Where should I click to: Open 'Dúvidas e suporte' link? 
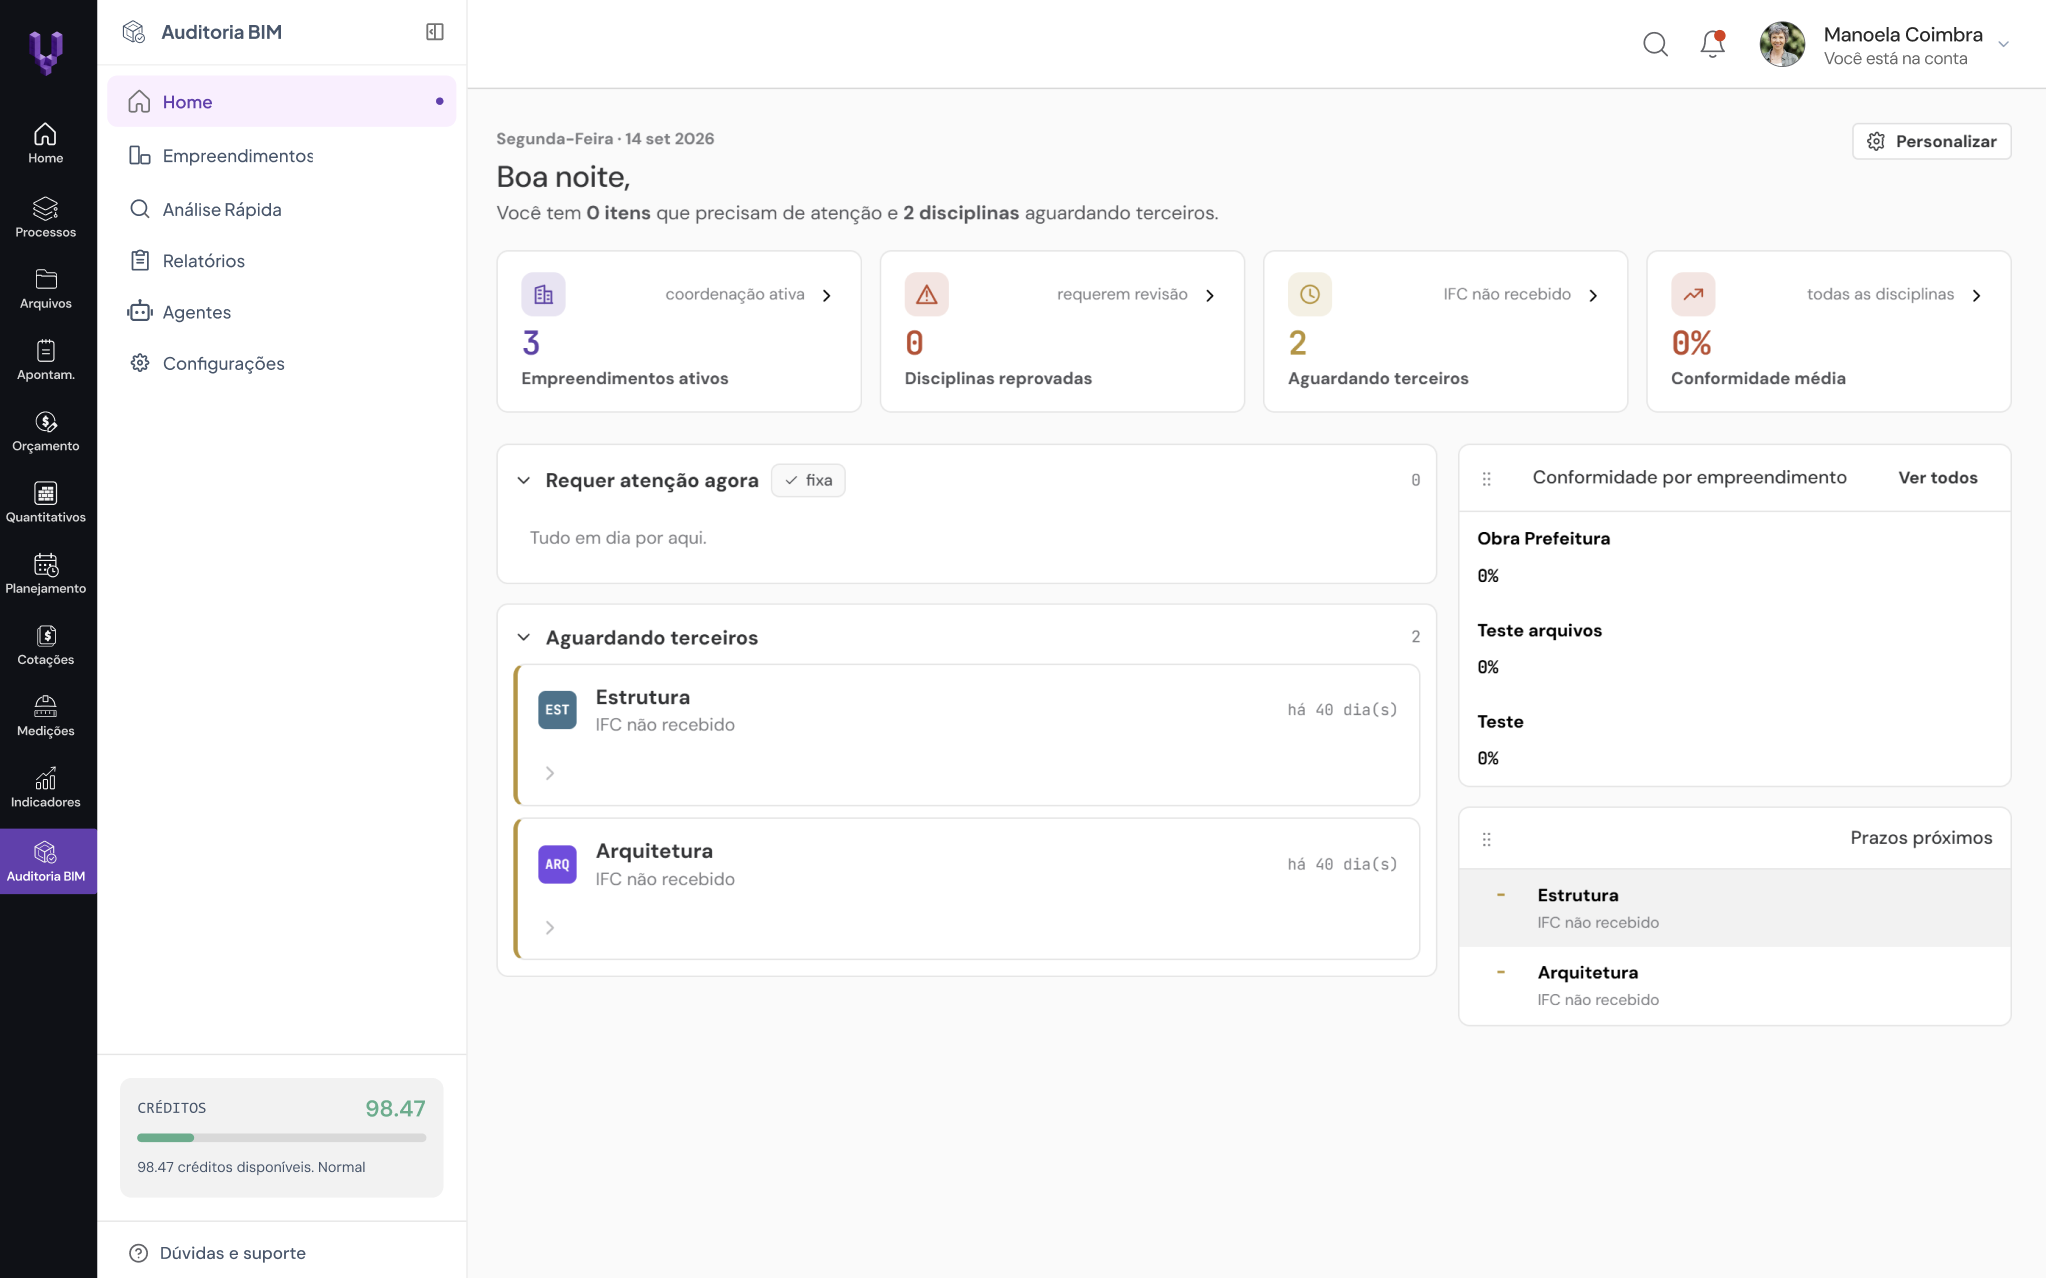pos(218,1253)
